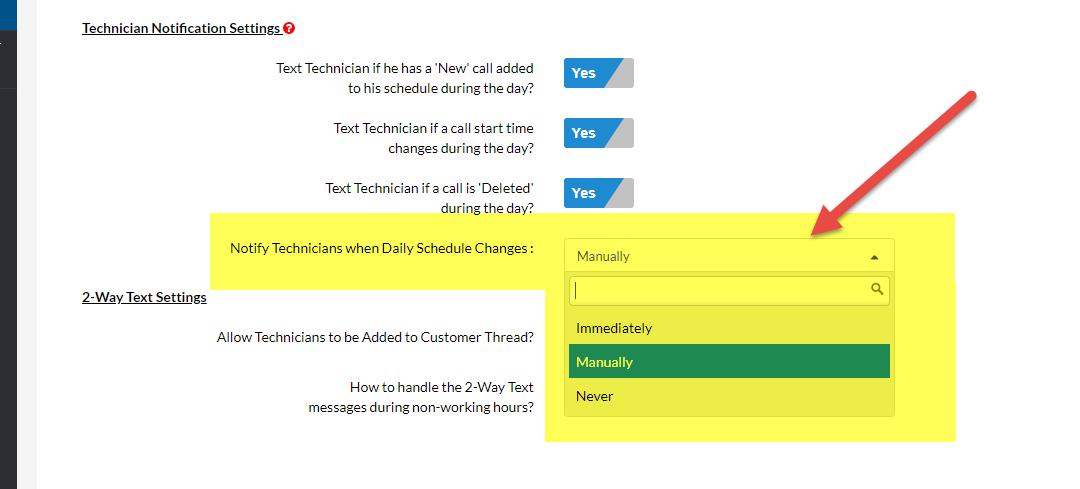
Task: Disable text for call start time changes
Action: [598, 133]
